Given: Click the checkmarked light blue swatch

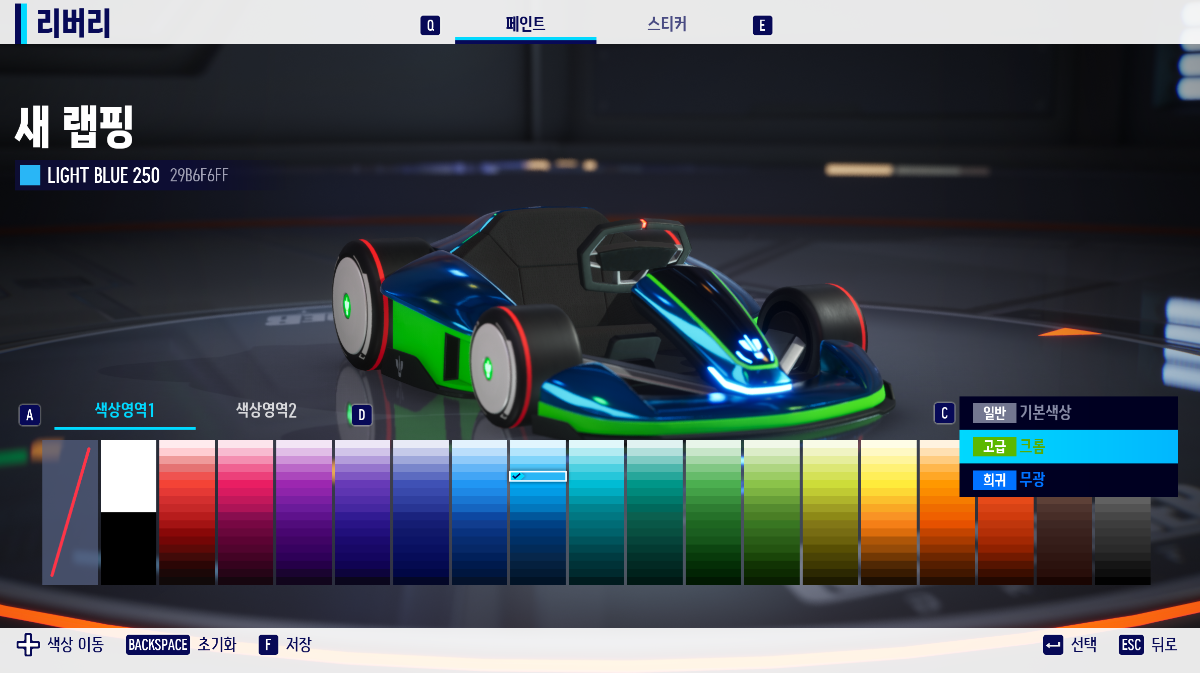Looking at the screenshot, I should click(538, 476).
